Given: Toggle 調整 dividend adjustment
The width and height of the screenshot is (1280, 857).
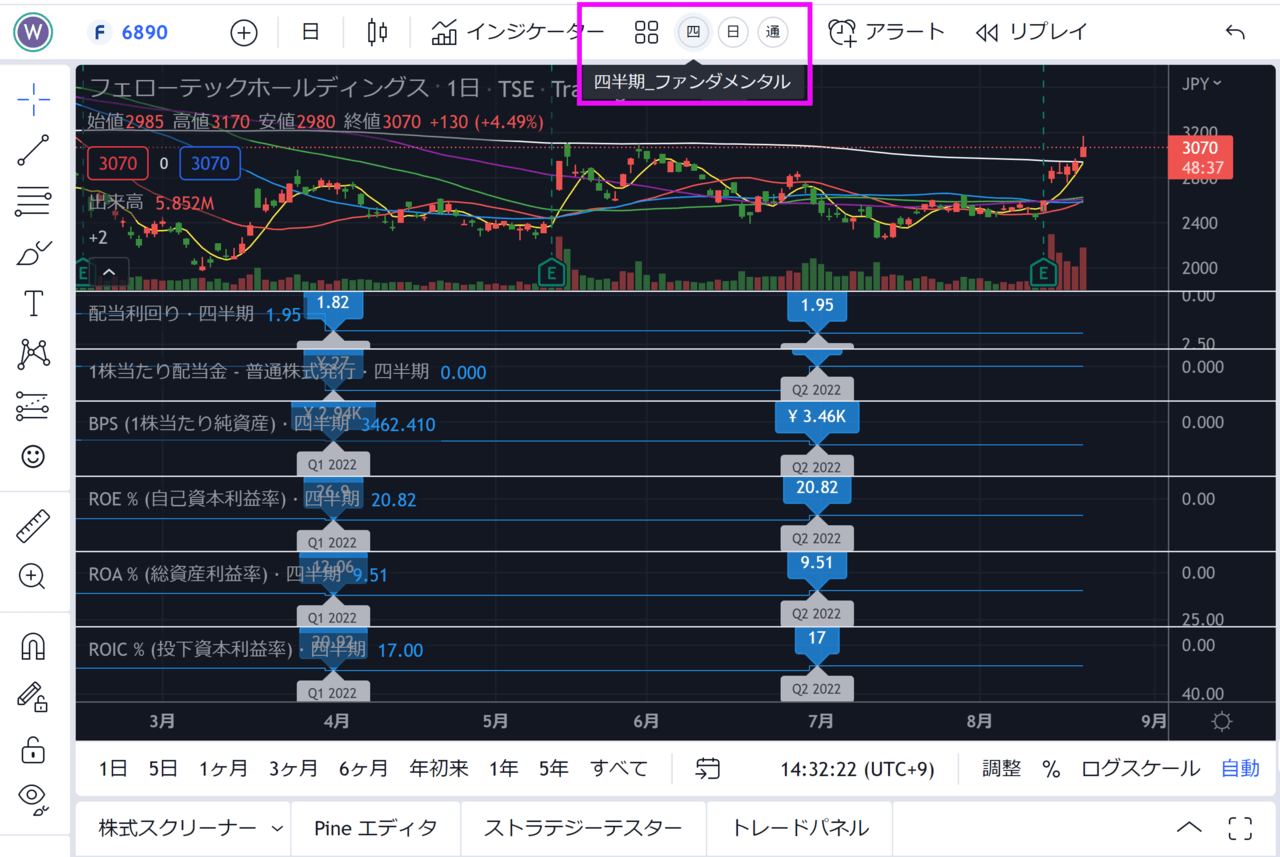Looking at the screenshot, I should point(1002,769).
